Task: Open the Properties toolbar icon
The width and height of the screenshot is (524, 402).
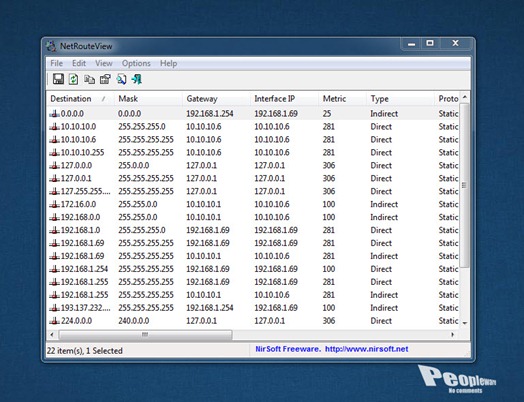Action: coord(105,79)
